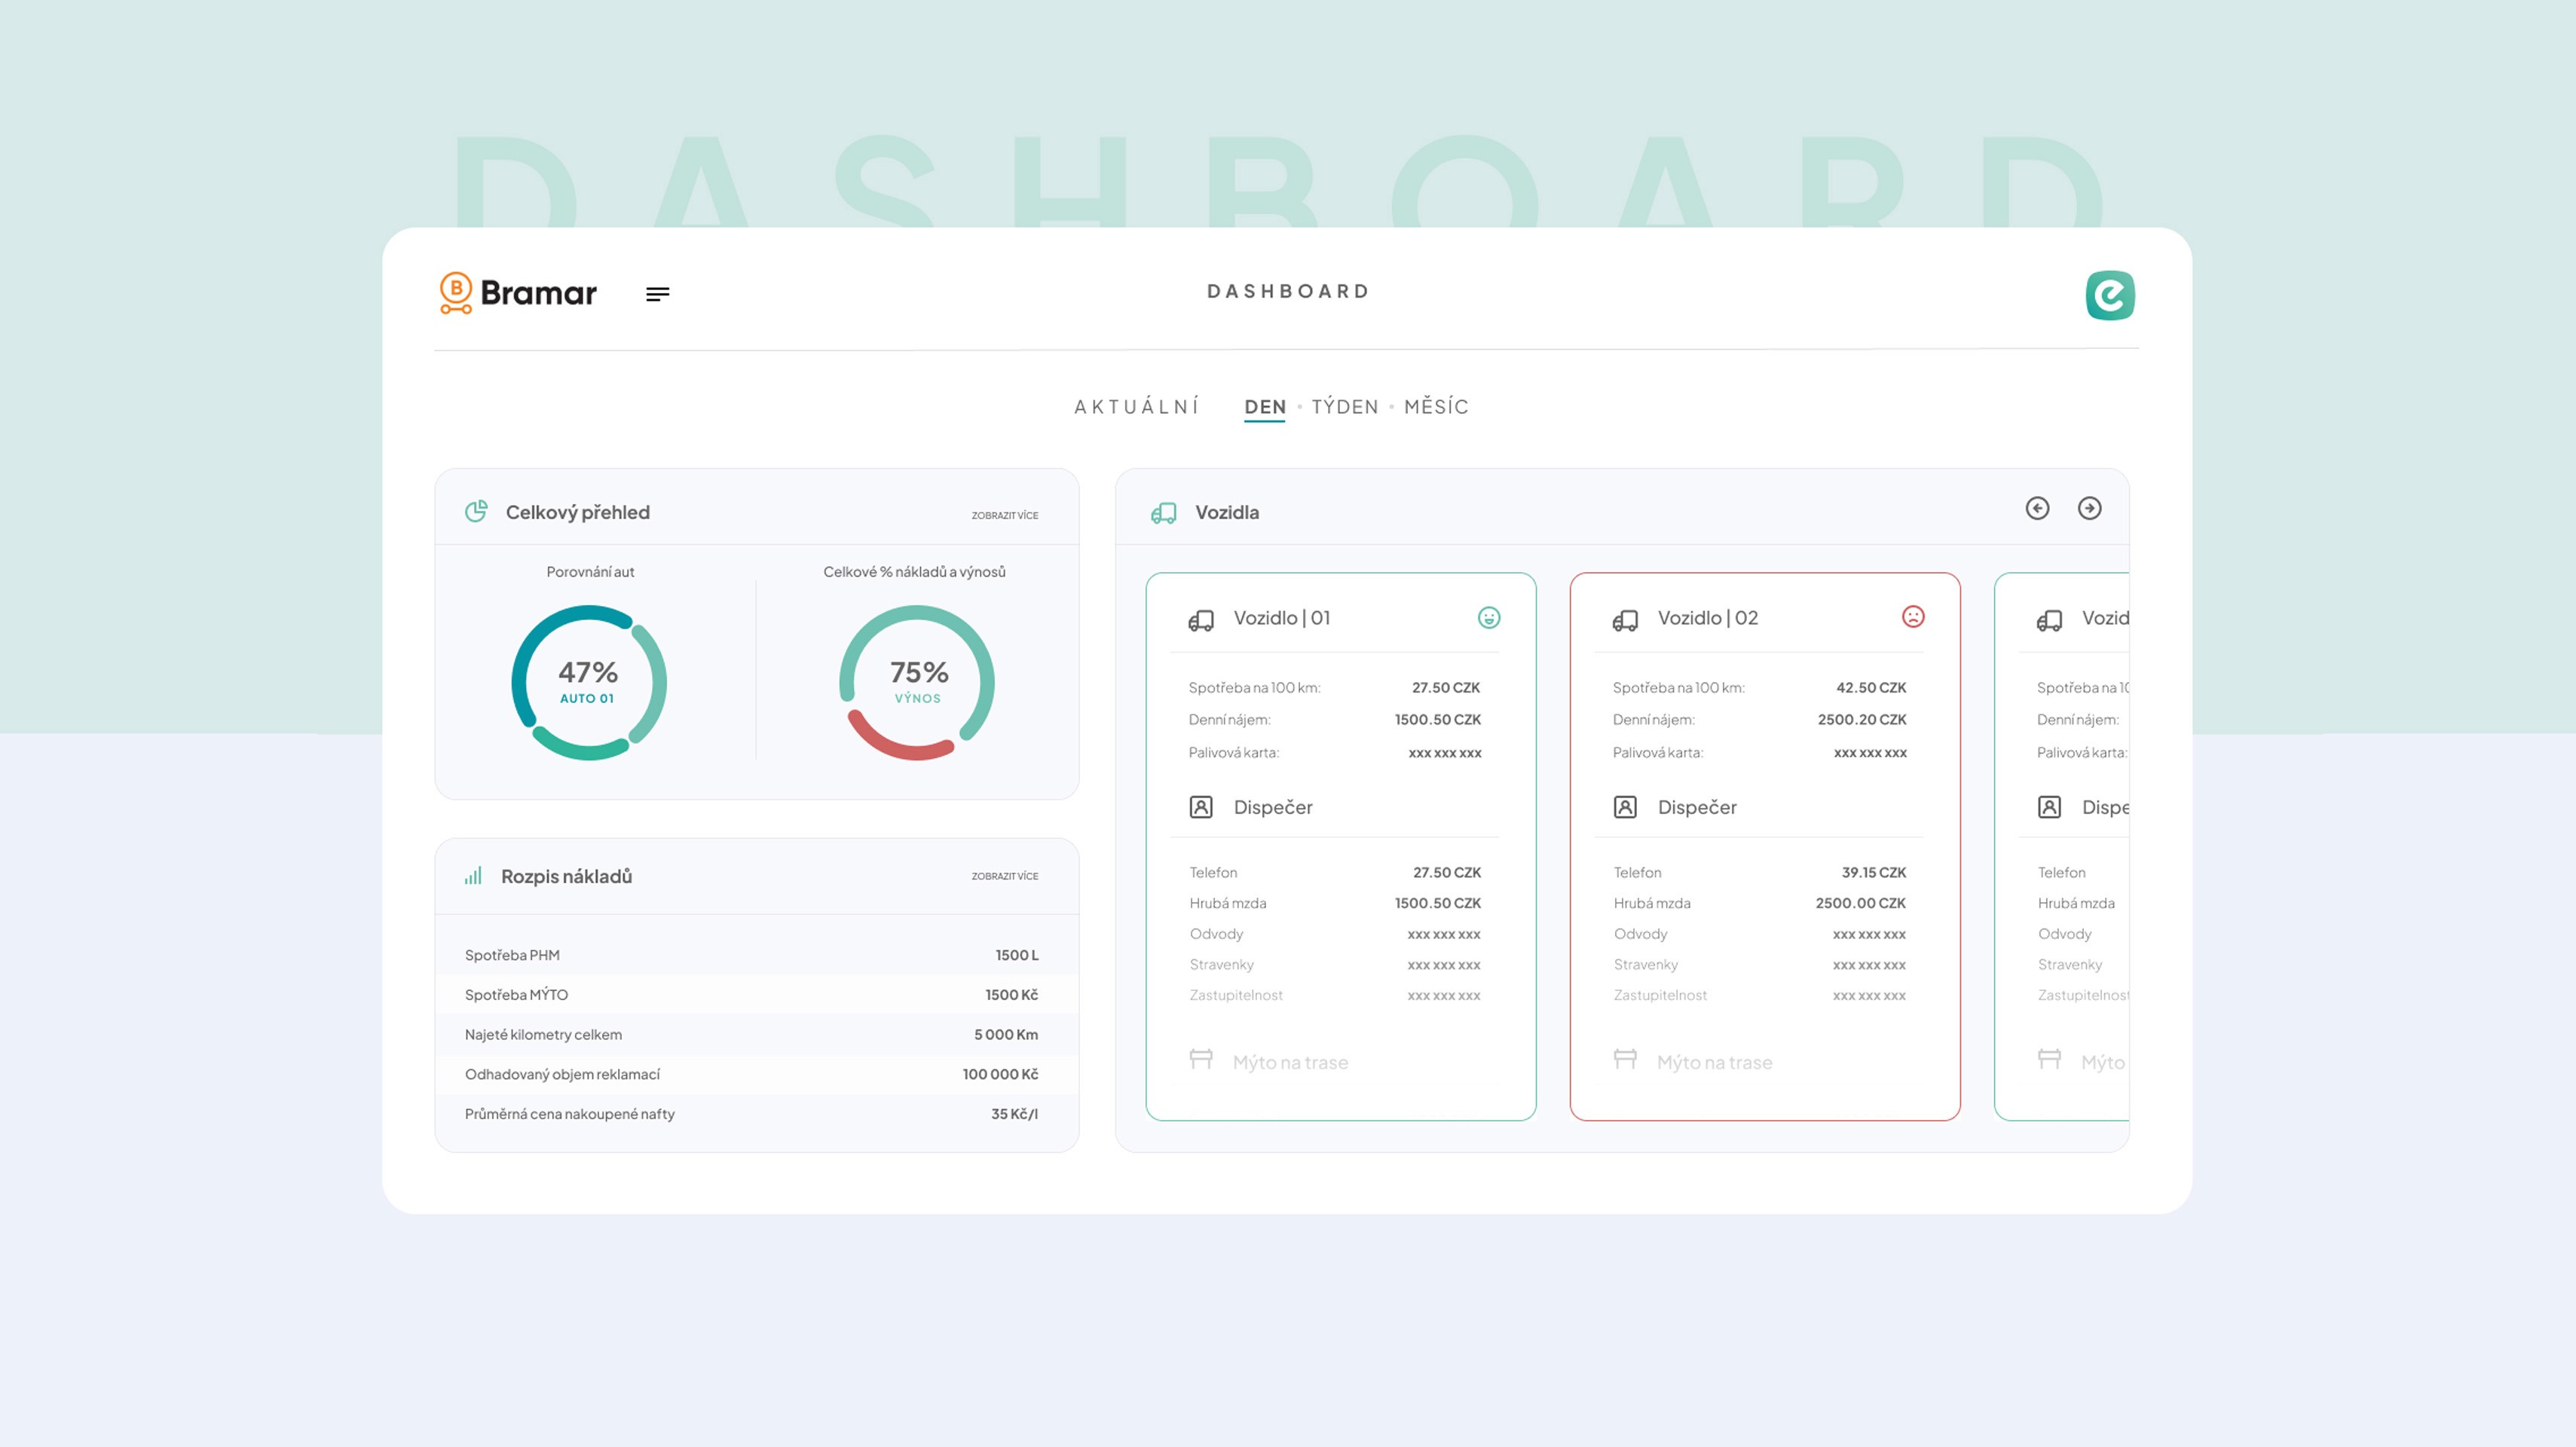The height and width of the screenshot is (1447, 2576).
Task: Click sad face icon on Vozidlo 02
Action: click(x=1912, y=617)
